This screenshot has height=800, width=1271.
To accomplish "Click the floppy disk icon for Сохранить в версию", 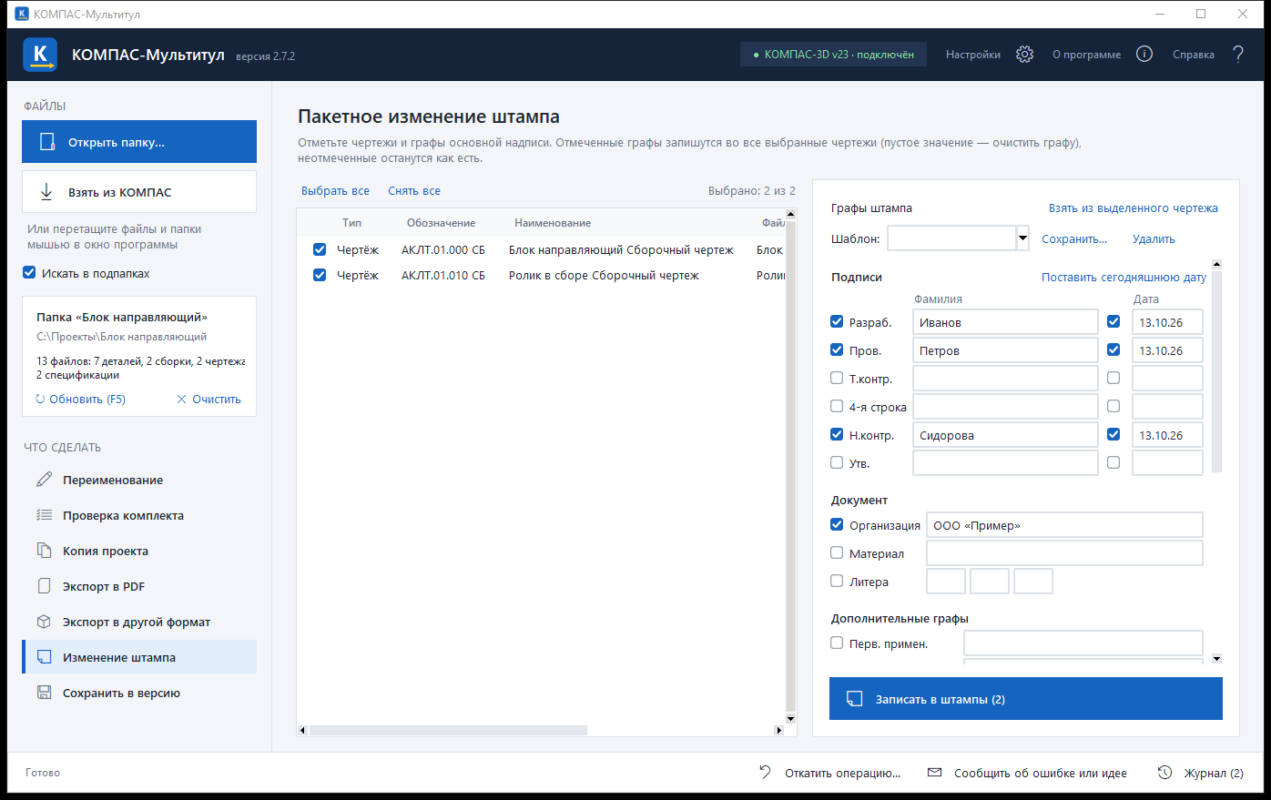I will click(44, 693).
